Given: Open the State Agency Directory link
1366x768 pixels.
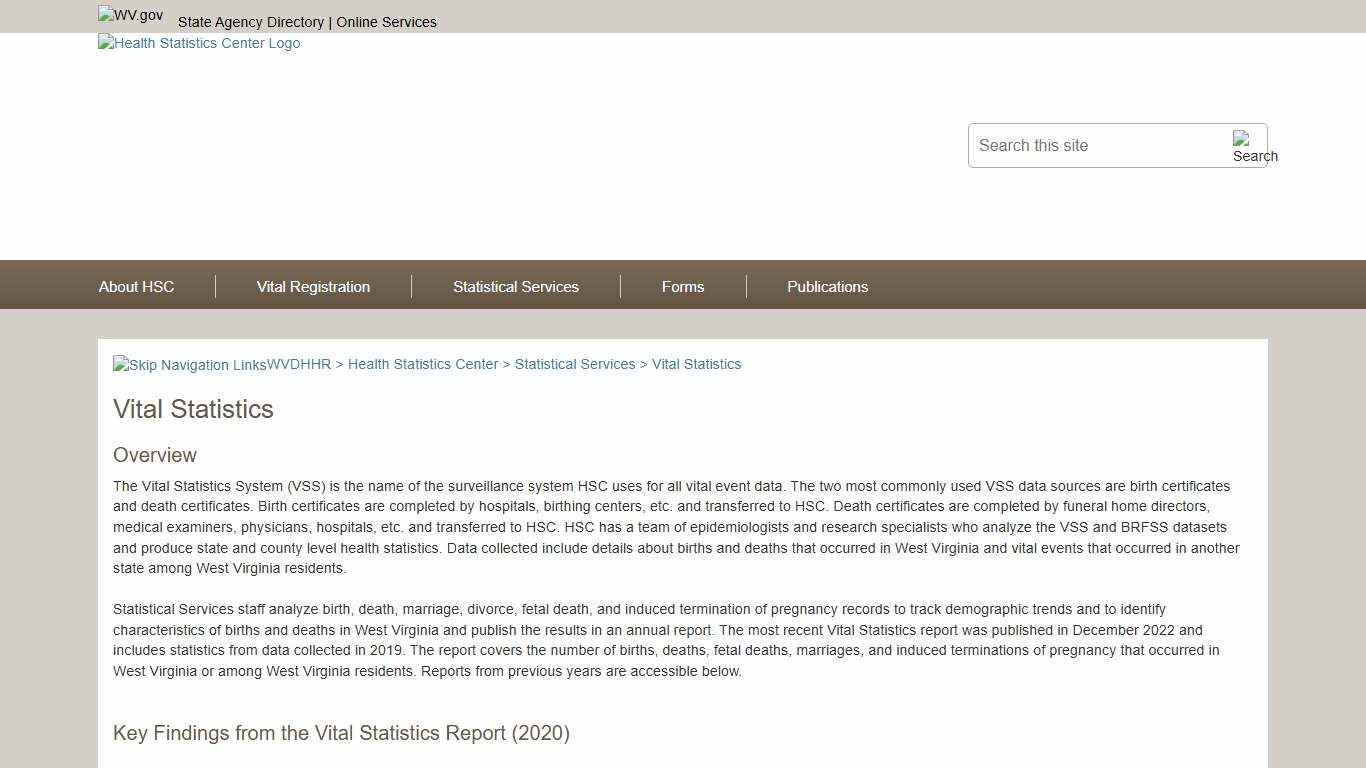Looking at the screenshot, I should point(251,22).
